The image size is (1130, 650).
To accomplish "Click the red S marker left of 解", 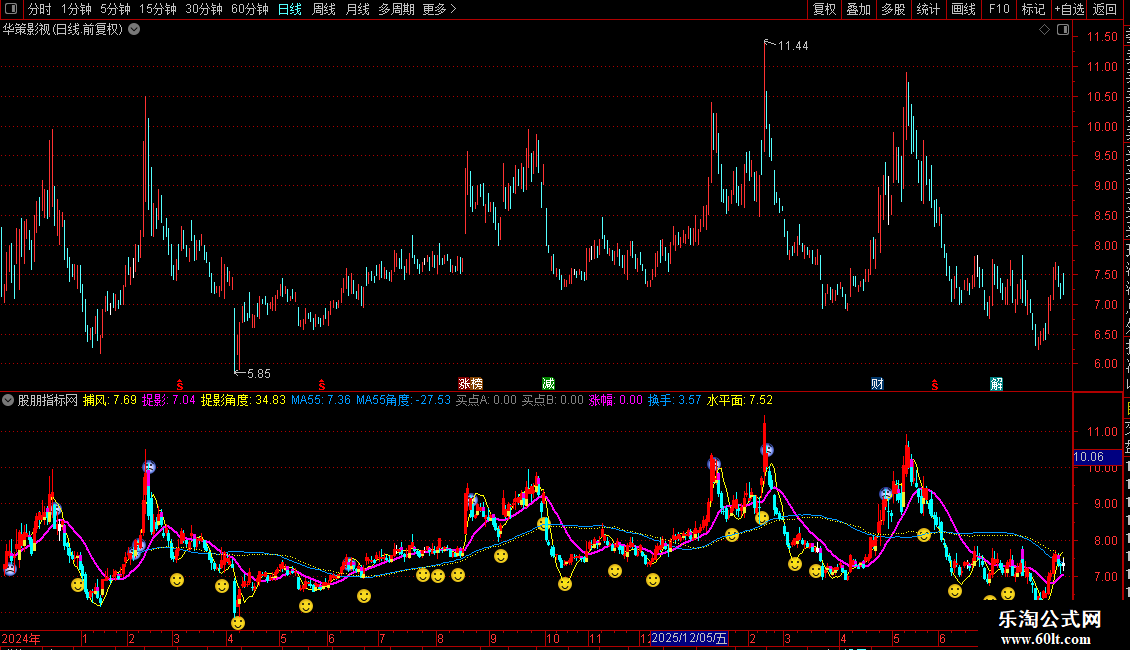I will pos(935,386).
